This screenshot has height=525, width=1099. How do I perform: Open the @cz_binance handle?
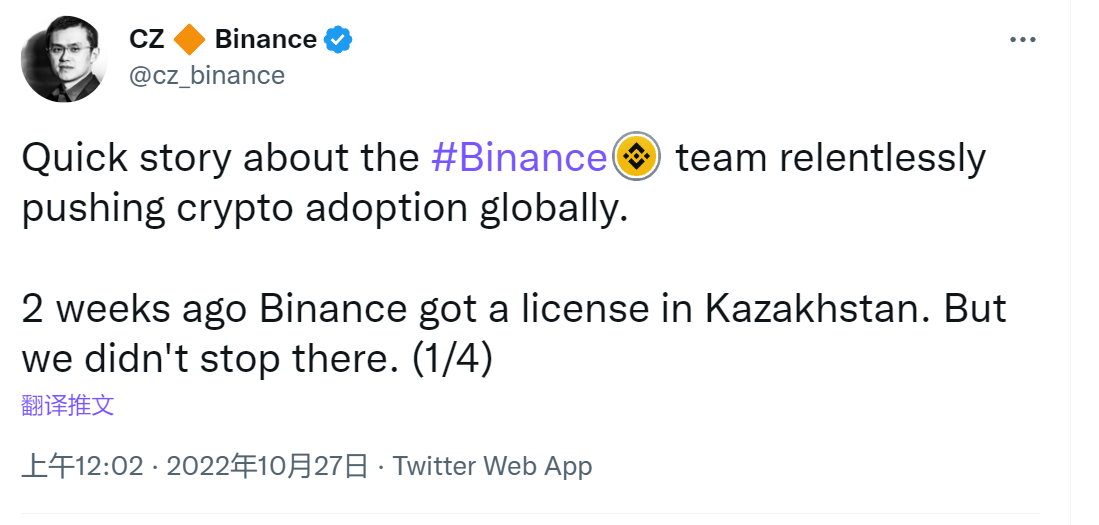coord(207,75)
